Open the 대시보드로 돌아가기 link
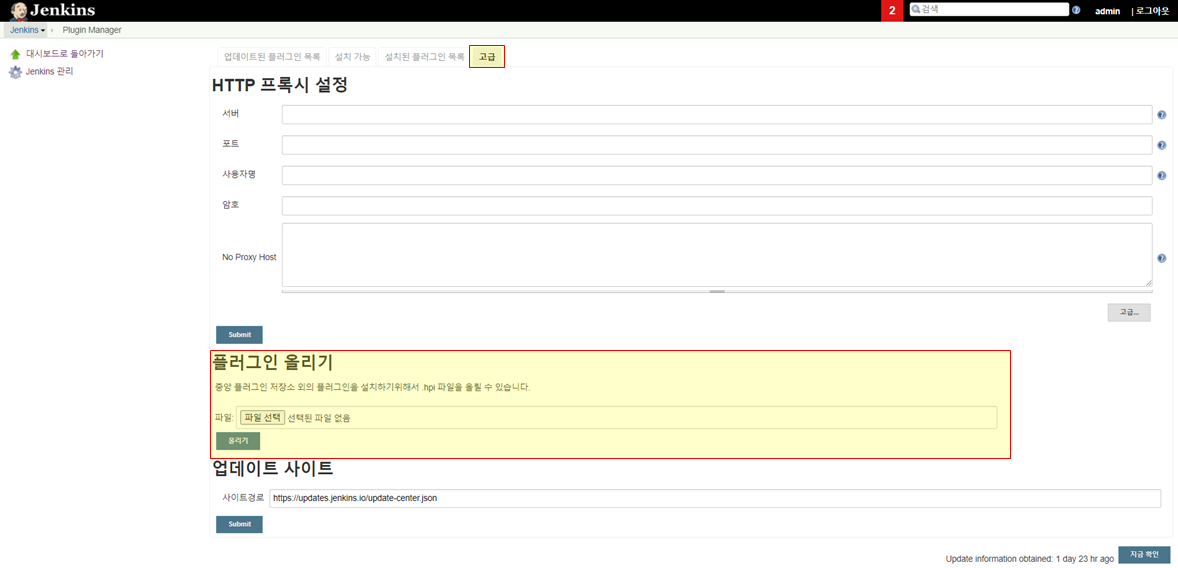 point(65,54)
